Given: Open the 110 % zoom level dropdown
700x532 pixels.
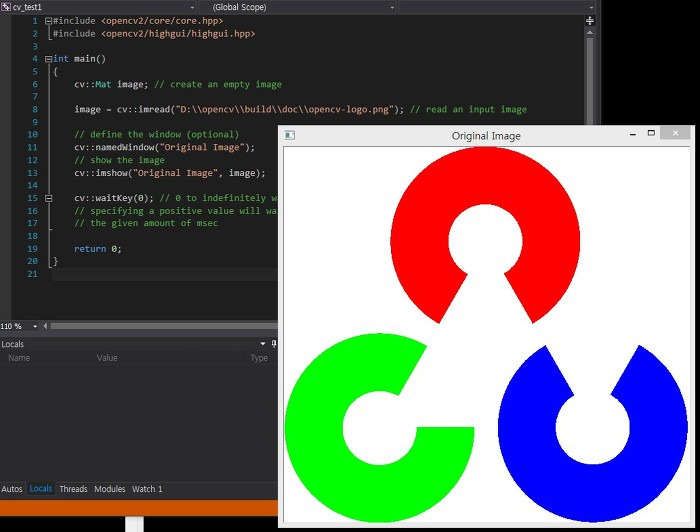Looking at the screenshot, I should tap(35, 326).
